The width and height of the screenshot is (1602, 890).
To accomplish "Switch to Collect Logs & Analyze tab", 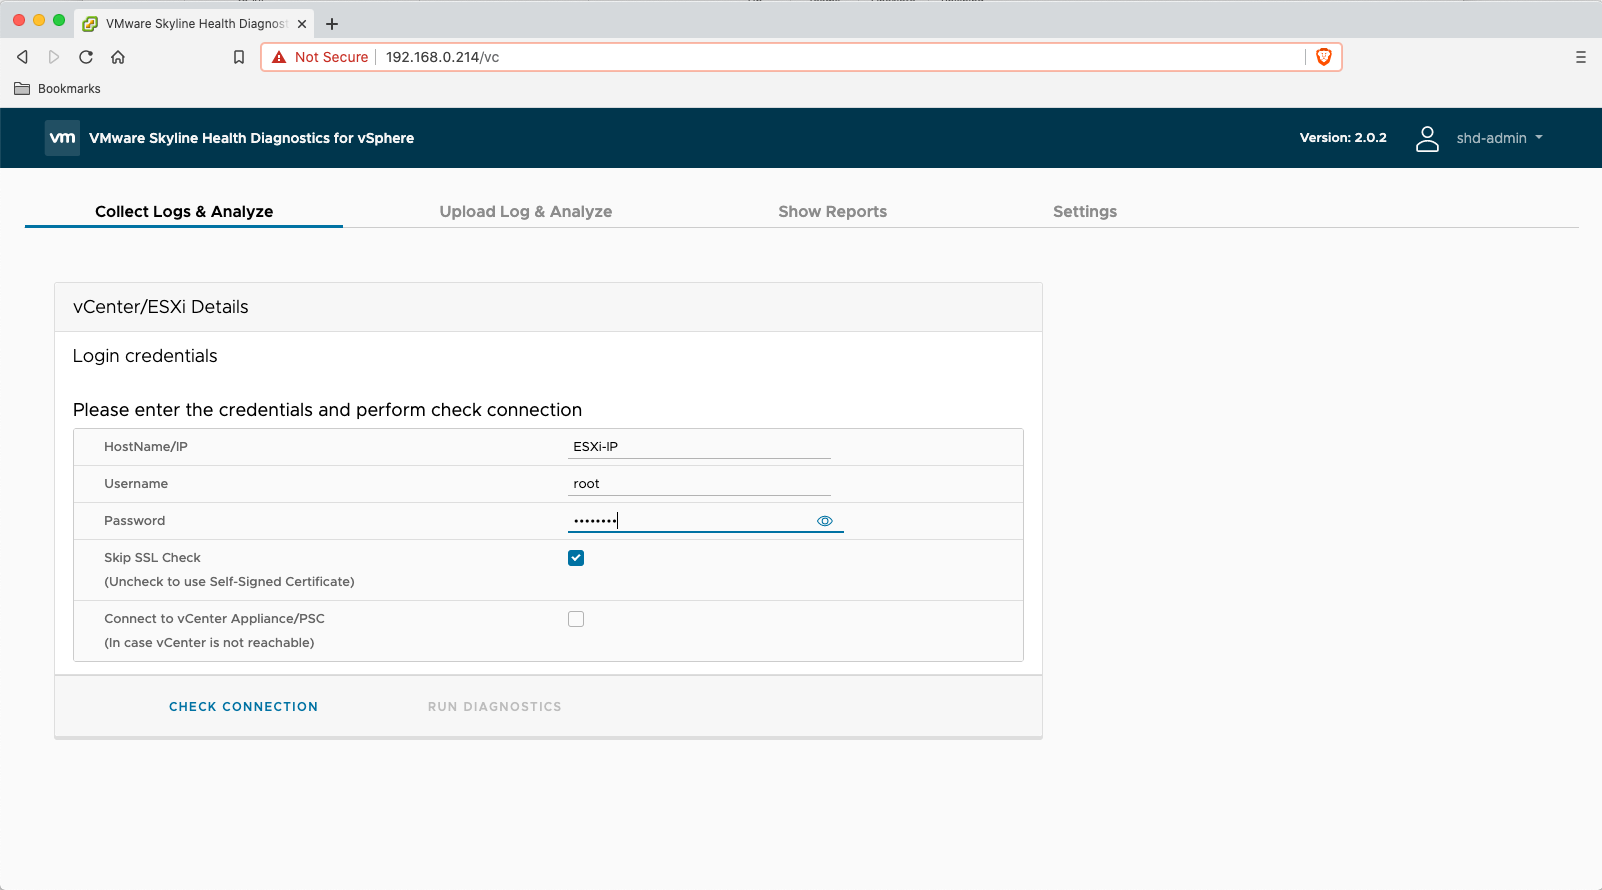I will click(184, 211).
